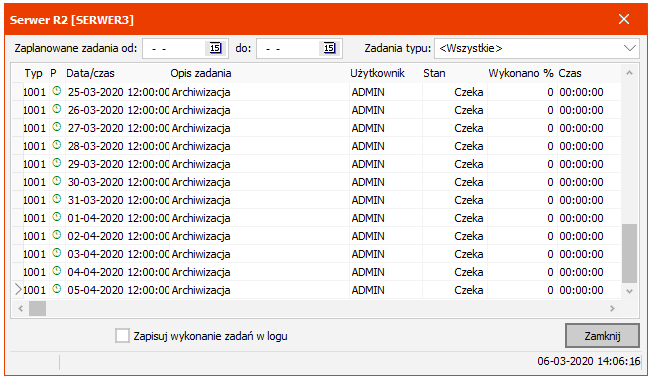Click clock icon of 25-03-2020 task
The height and width of the screenshot is (378, 650).
point(57,91)
